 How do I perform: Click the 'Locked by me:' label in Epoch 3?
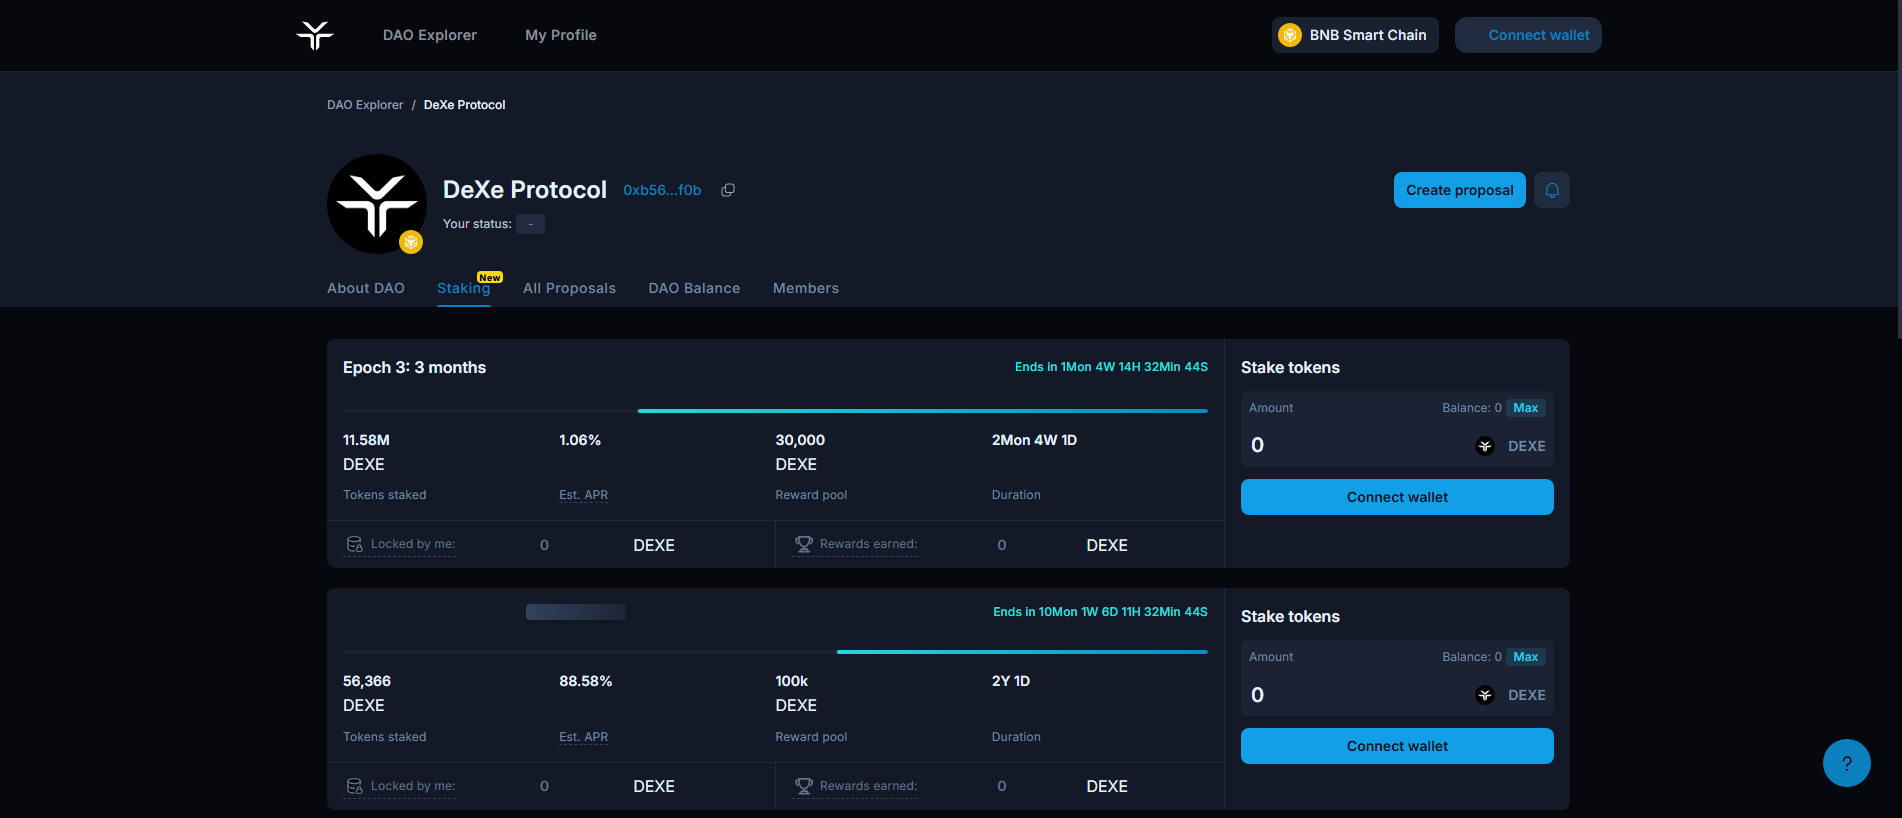tap(413, 544)
